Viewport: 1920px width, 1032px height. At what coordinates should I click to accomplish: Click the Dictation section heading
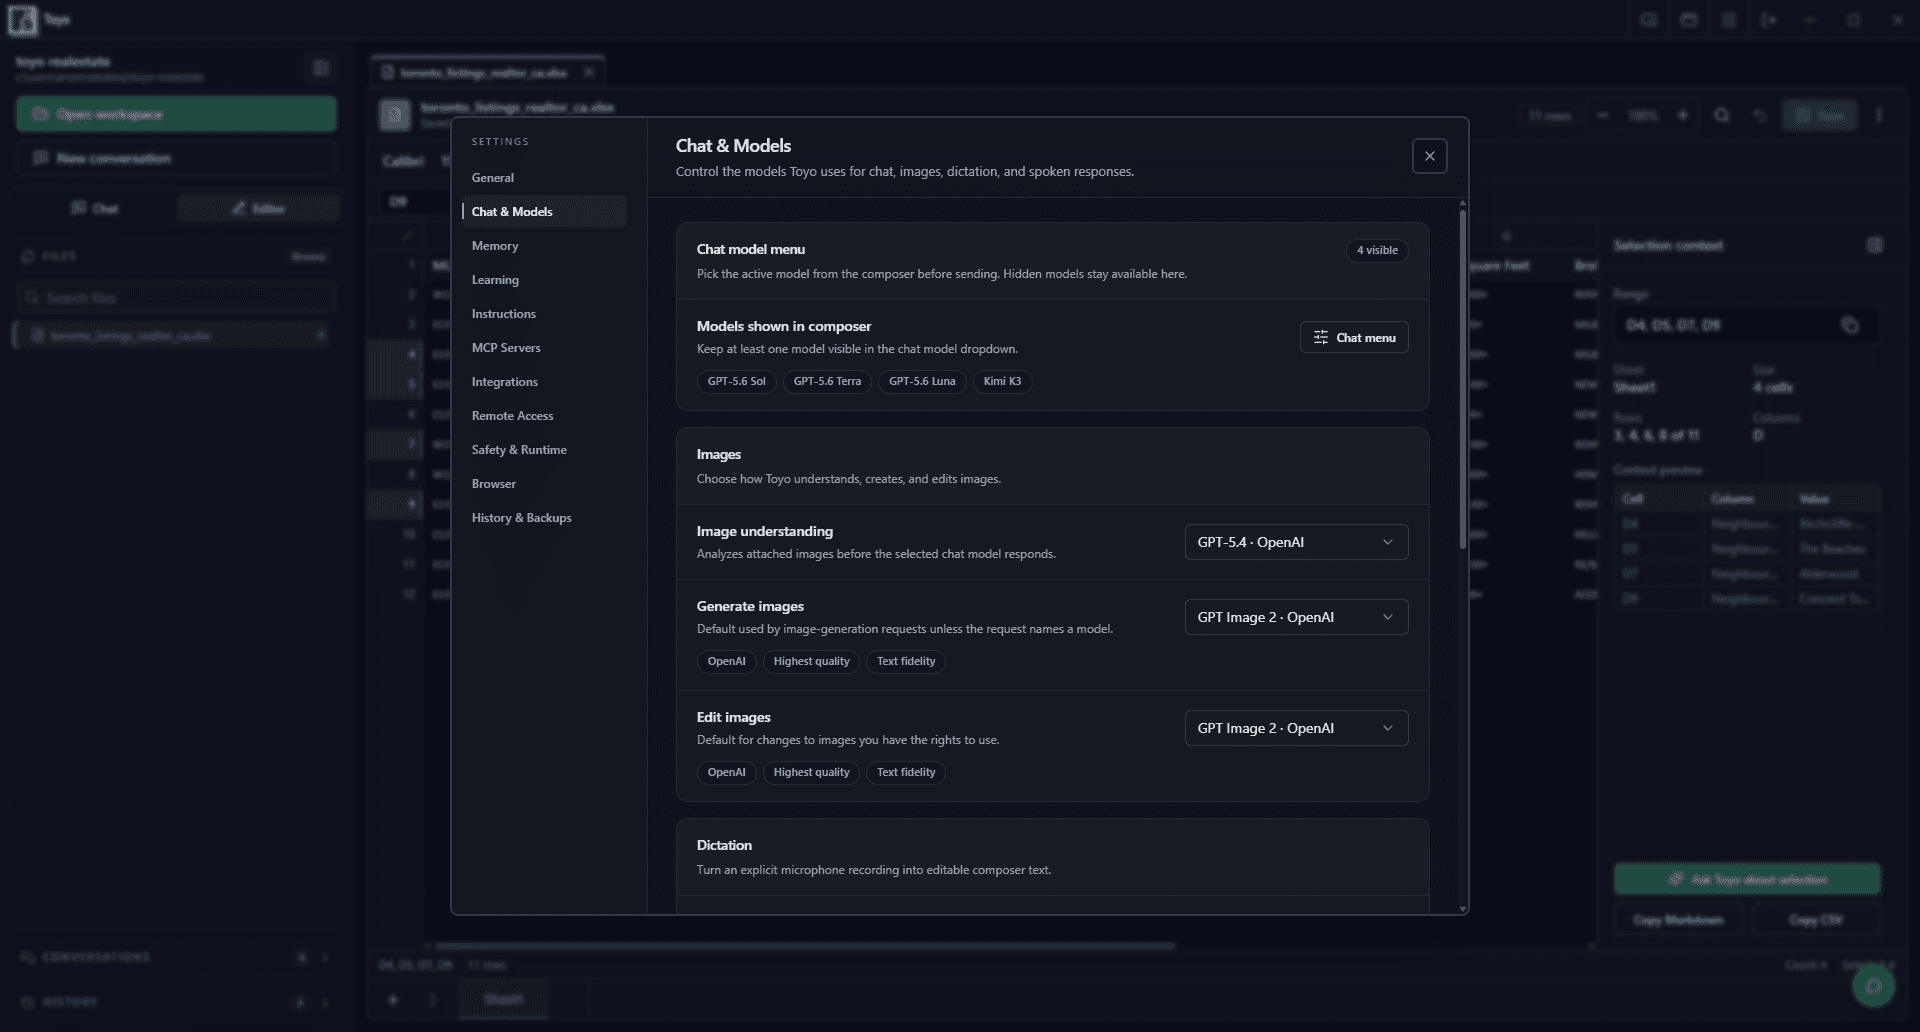pyautogui.click(x=724, y=845)
